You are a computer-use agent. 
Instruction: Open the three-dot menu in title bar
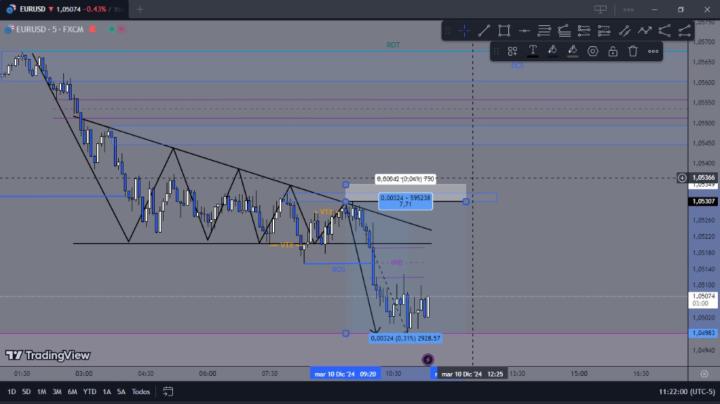(x=629, y=9)
